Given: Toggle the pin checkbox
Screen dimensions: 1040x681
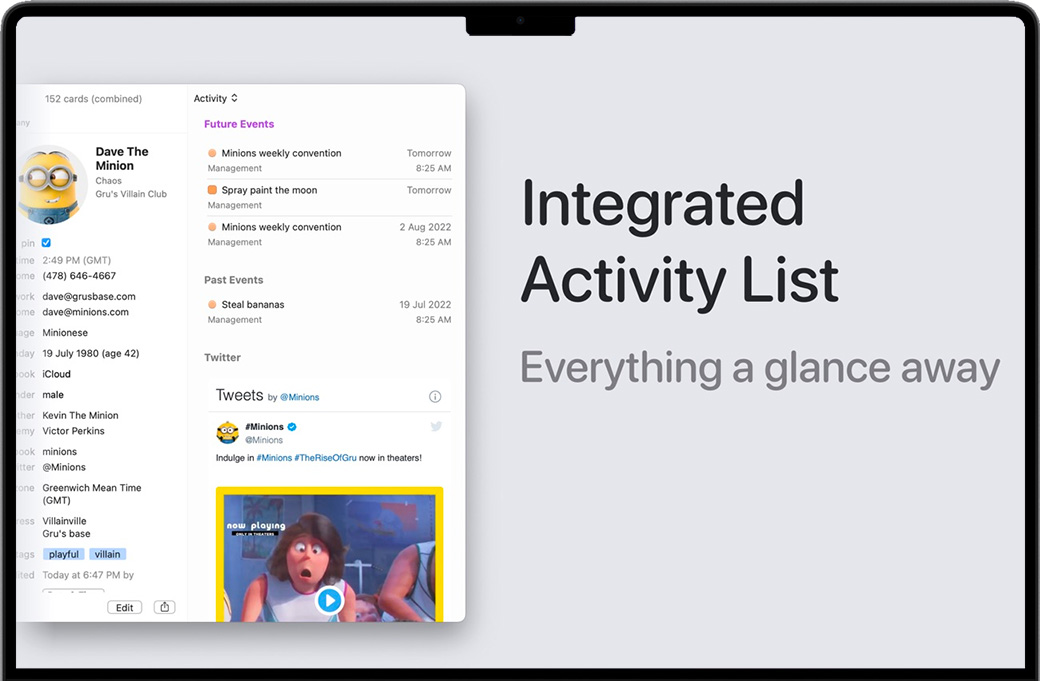Looking at the screenshot, I should point(46,243).
